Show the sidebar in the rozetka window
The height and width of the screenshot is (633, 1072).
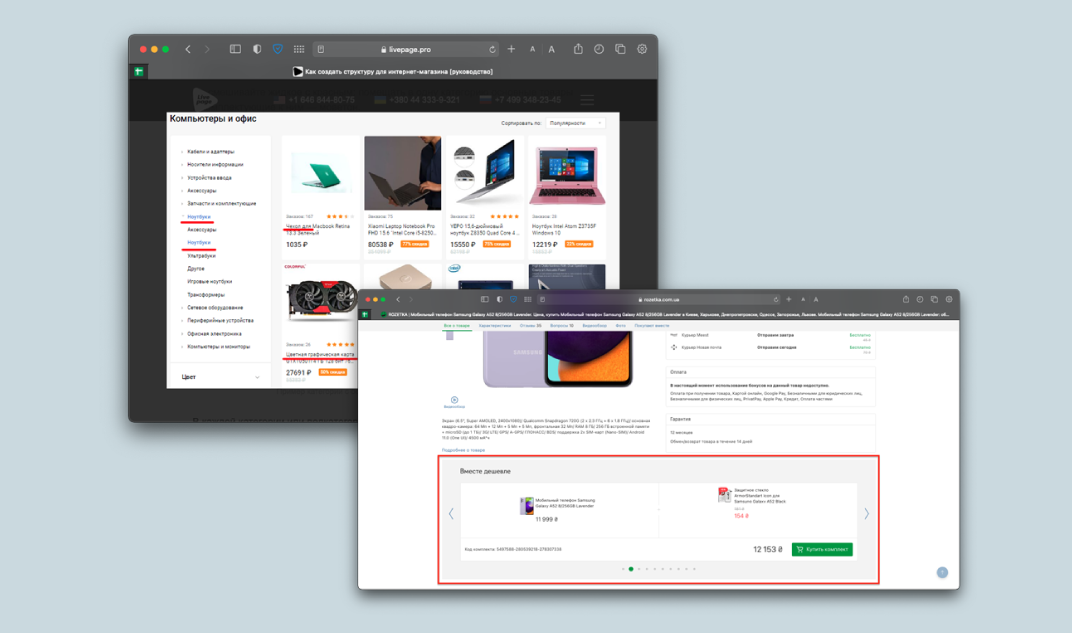[x=485, y=299]
